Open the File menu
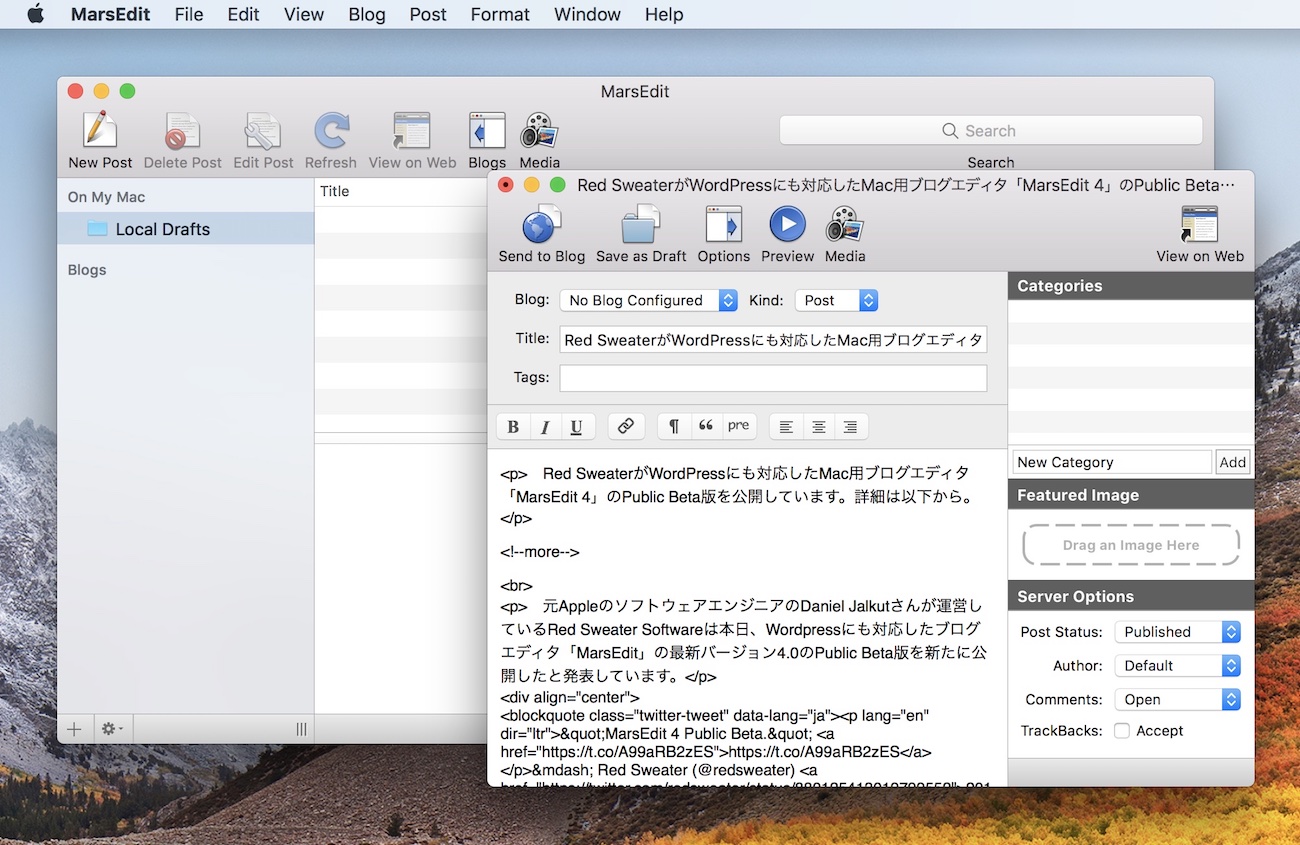The height and width of the screenshot is (845, 1300). pyautogui.click(x=188, y=14)
